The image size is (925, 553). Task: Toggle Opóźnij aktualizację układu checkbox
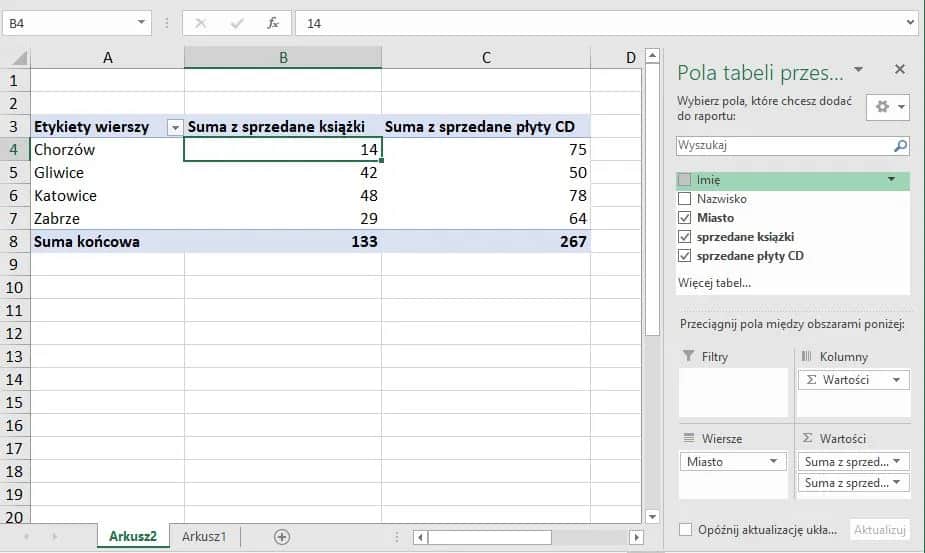[685, 530]
